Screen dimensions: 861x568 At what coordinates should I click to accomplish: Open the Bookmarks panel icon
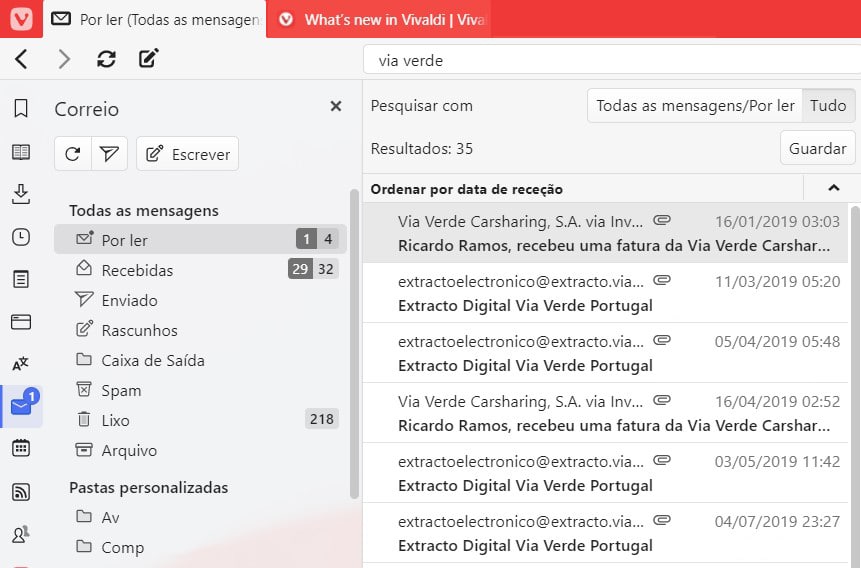[21, 108]
